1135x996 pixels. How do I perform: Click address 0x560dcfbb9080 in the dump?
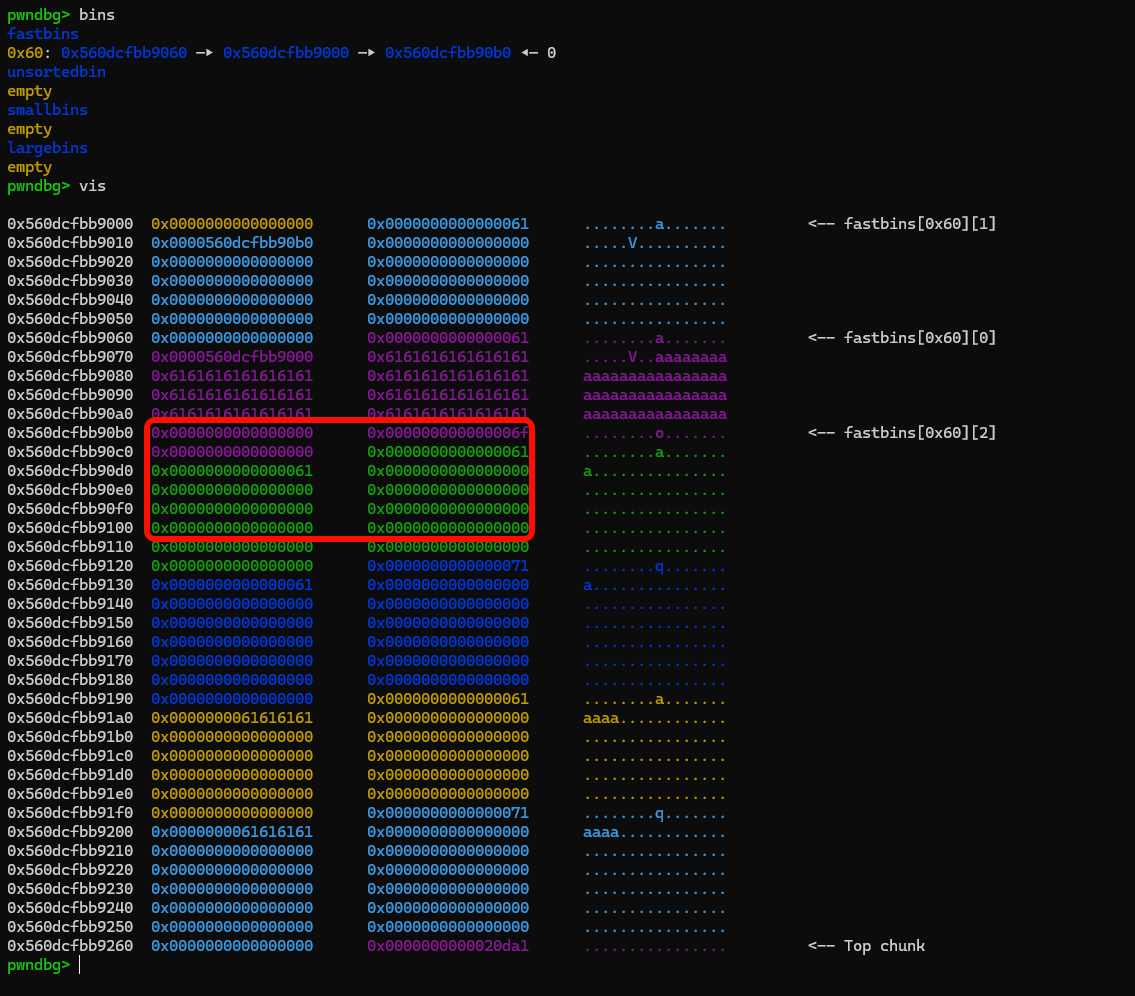(70, 376)
